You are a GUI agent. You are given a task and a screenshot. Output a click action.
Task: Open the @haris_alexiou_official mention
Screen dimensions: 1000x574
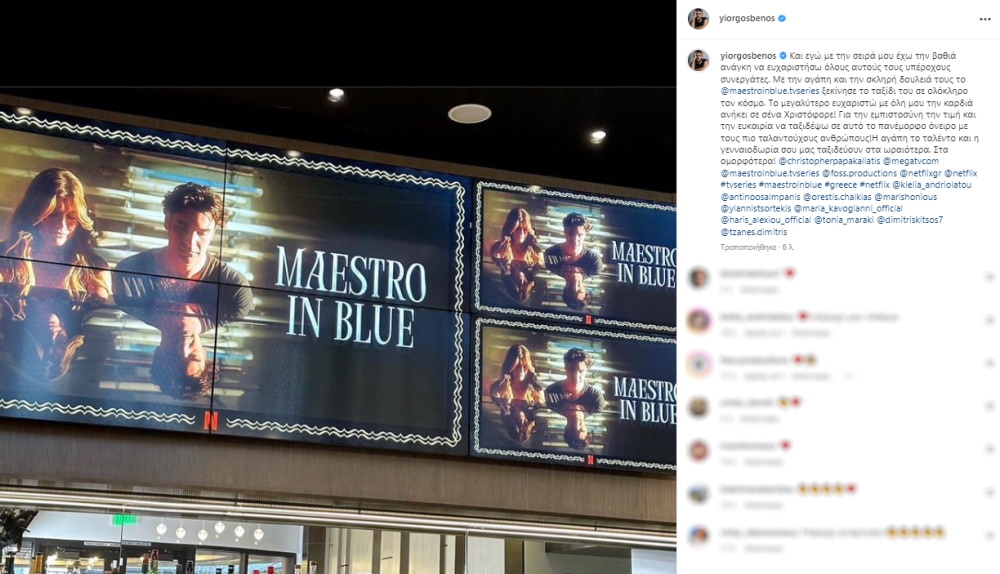click(766, 220)
